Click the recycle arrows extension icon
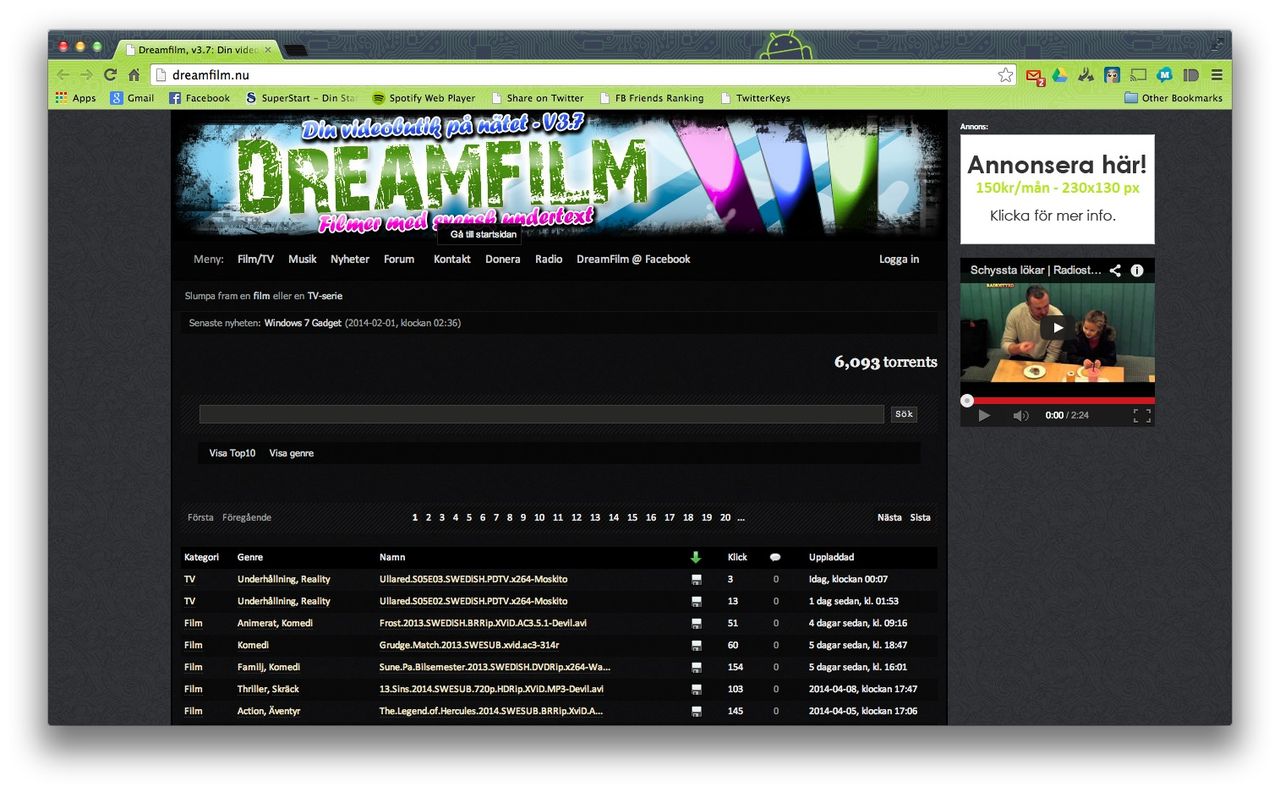 [1085, 75]
